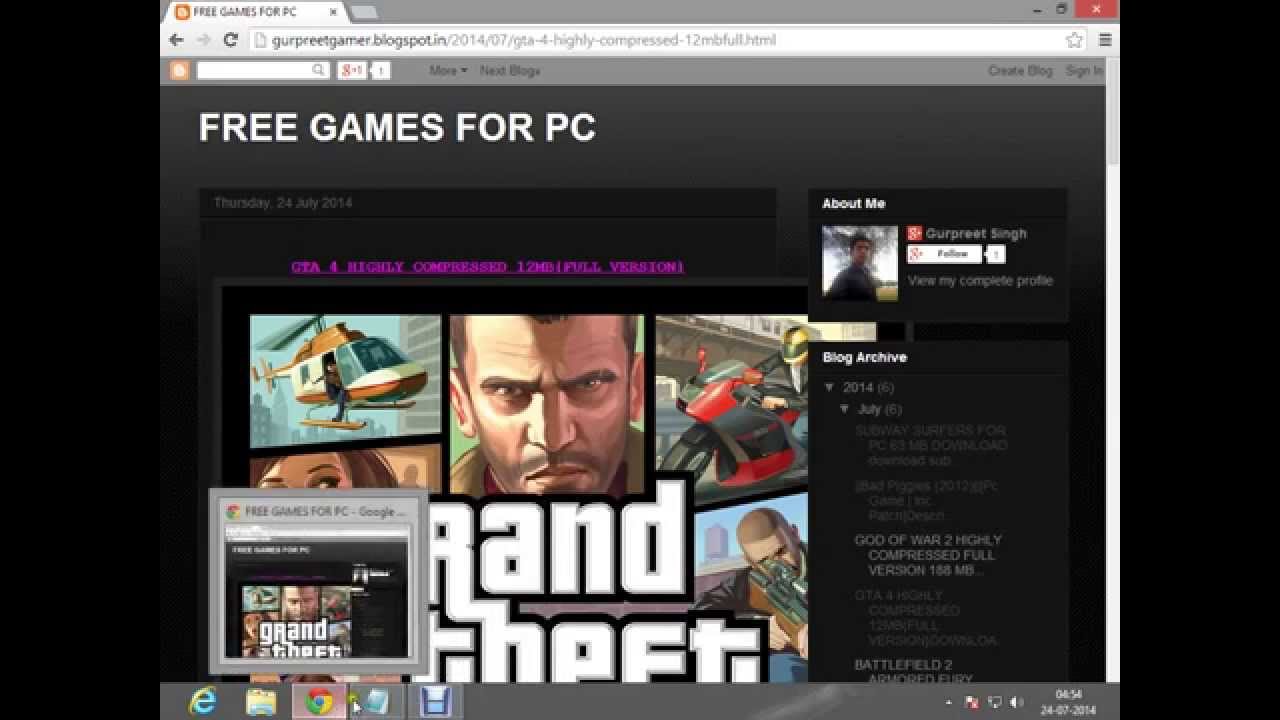Click the volume speaker tray icon
1280x720 pixels.
click(1017, 703)
